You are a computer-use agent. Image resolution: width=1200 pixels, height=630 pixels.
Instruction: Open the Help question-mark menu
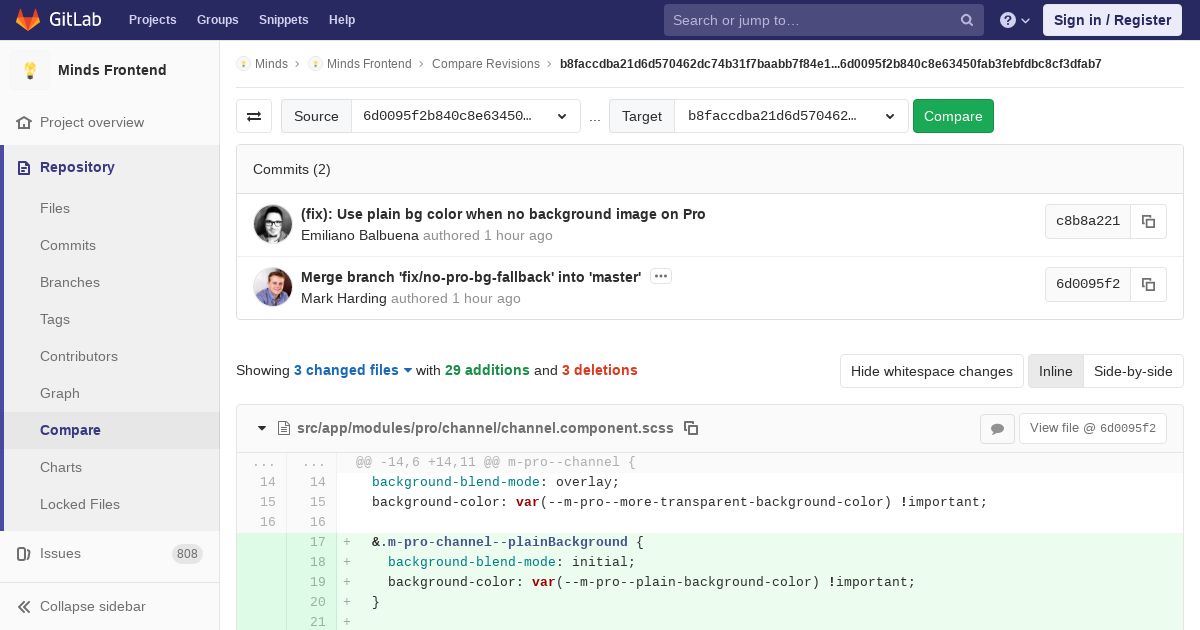pyautogui.click(x=1015, y=20)
